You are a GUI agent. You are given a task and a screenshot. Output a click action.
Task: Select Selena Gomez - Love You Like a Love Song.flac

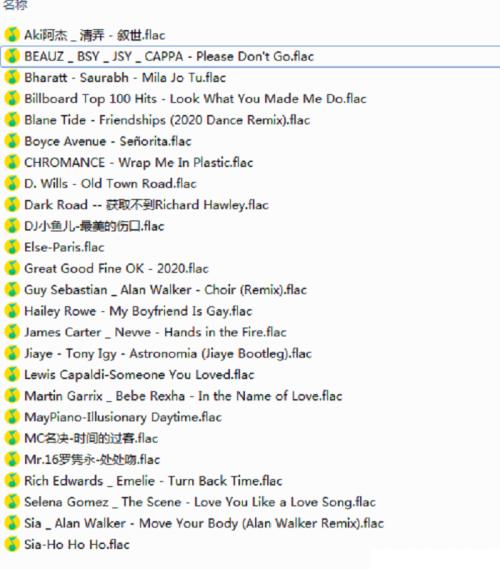click(x=200, y=502)
